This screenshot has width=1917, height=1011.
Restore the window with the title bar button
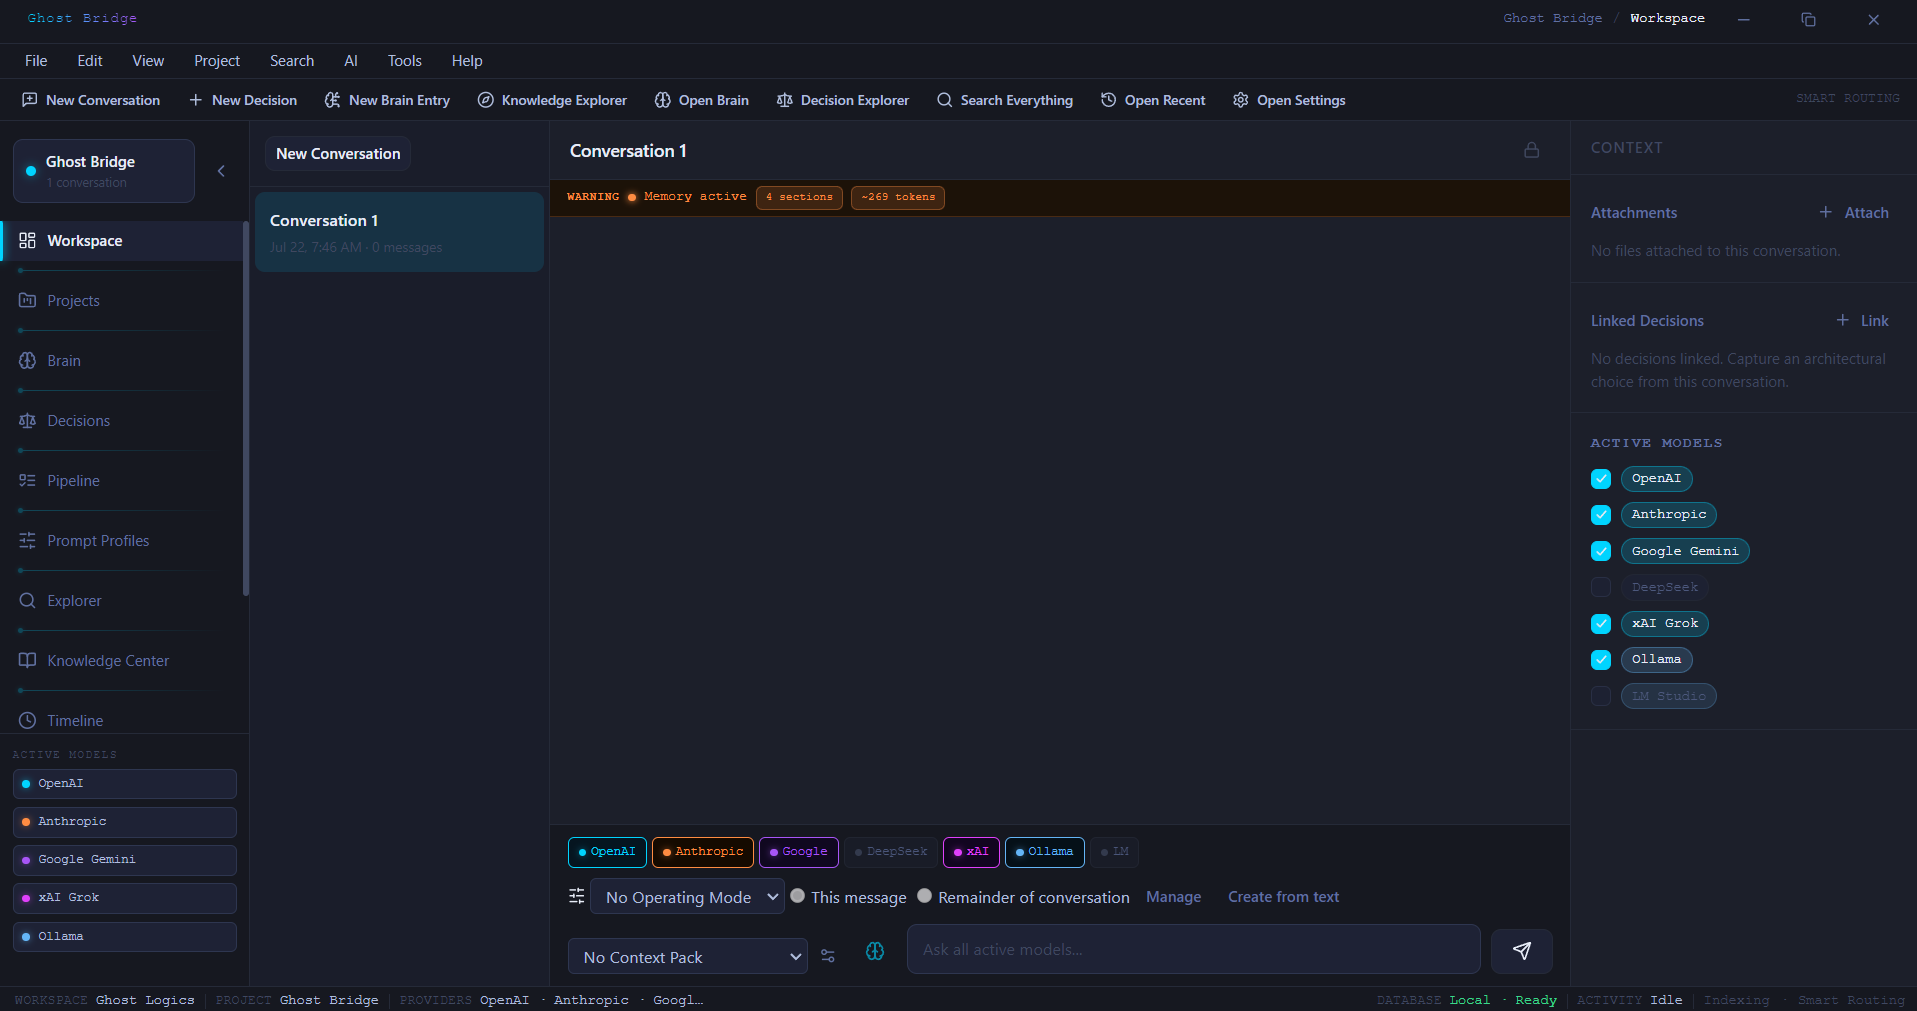point(1808,19)
